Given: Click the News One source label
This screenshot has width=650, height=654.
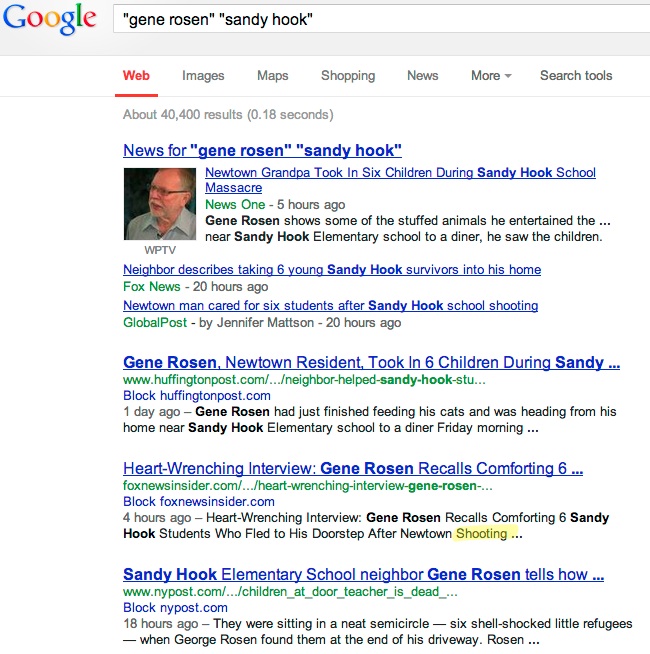Looking at the screenshot, I should [235, 204].
